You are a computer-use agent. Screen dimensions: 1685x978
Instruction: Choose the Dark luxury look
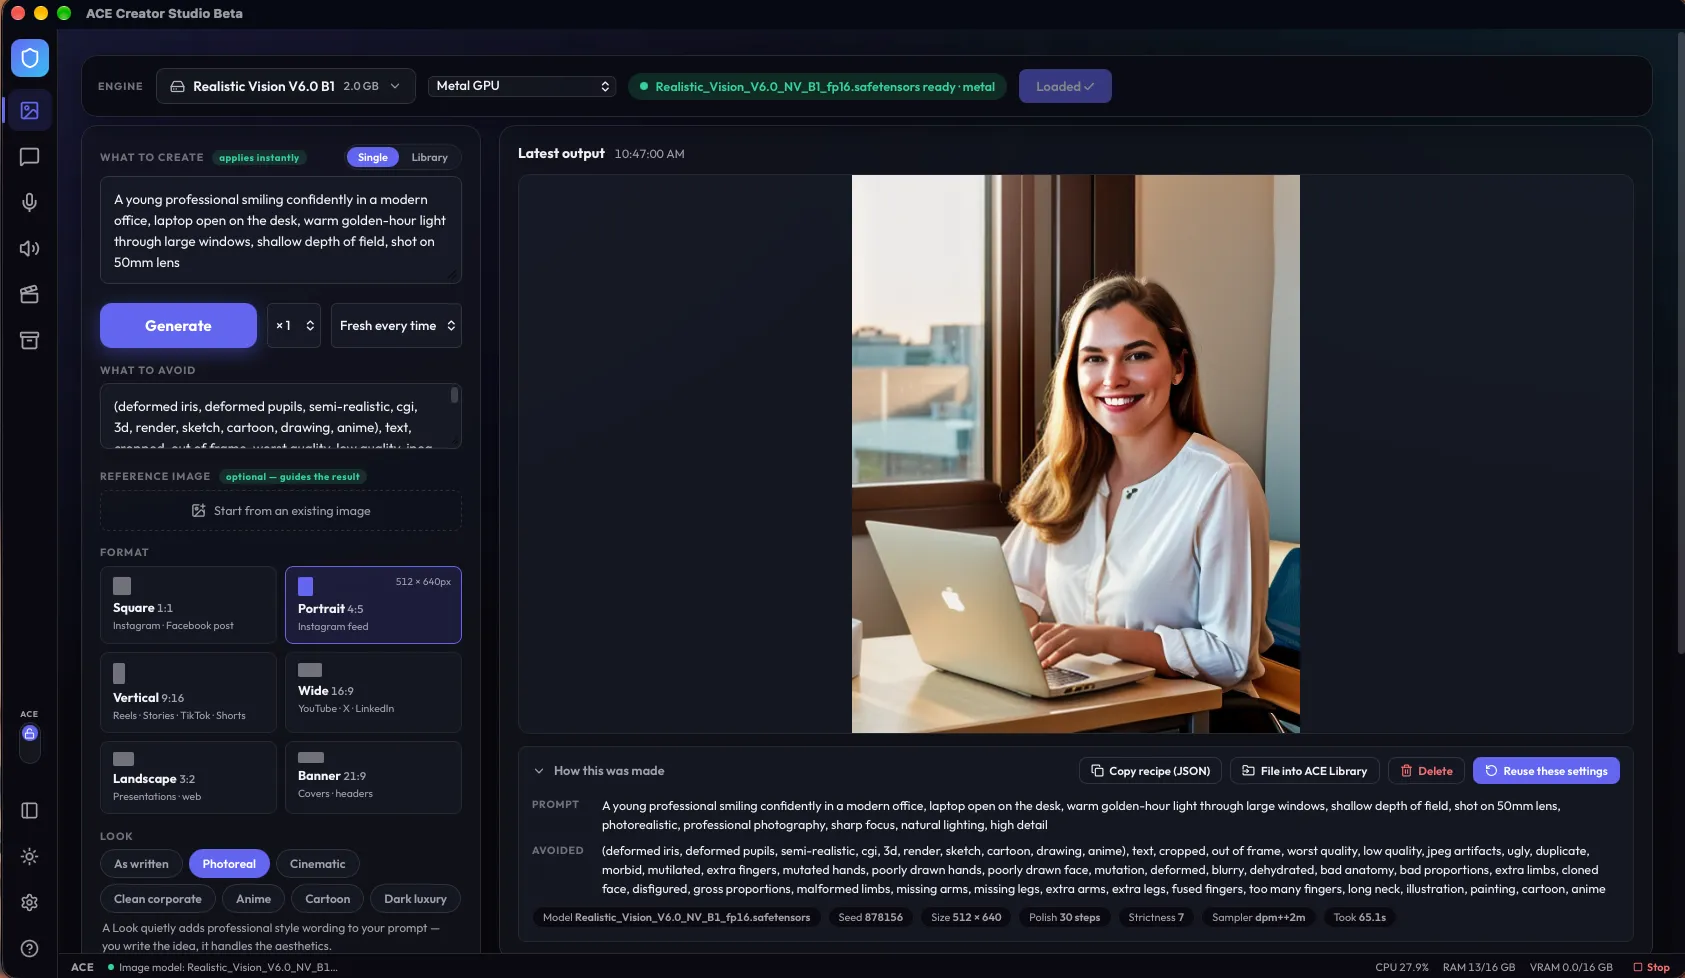415,899
